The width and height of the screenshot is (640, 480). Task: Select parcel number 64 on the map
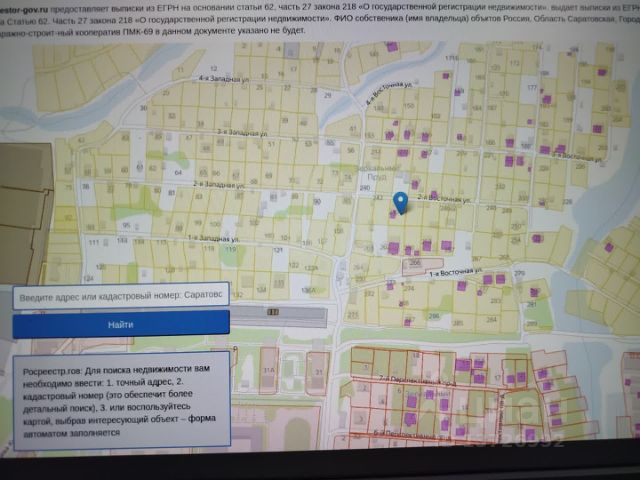coord(178,173)
